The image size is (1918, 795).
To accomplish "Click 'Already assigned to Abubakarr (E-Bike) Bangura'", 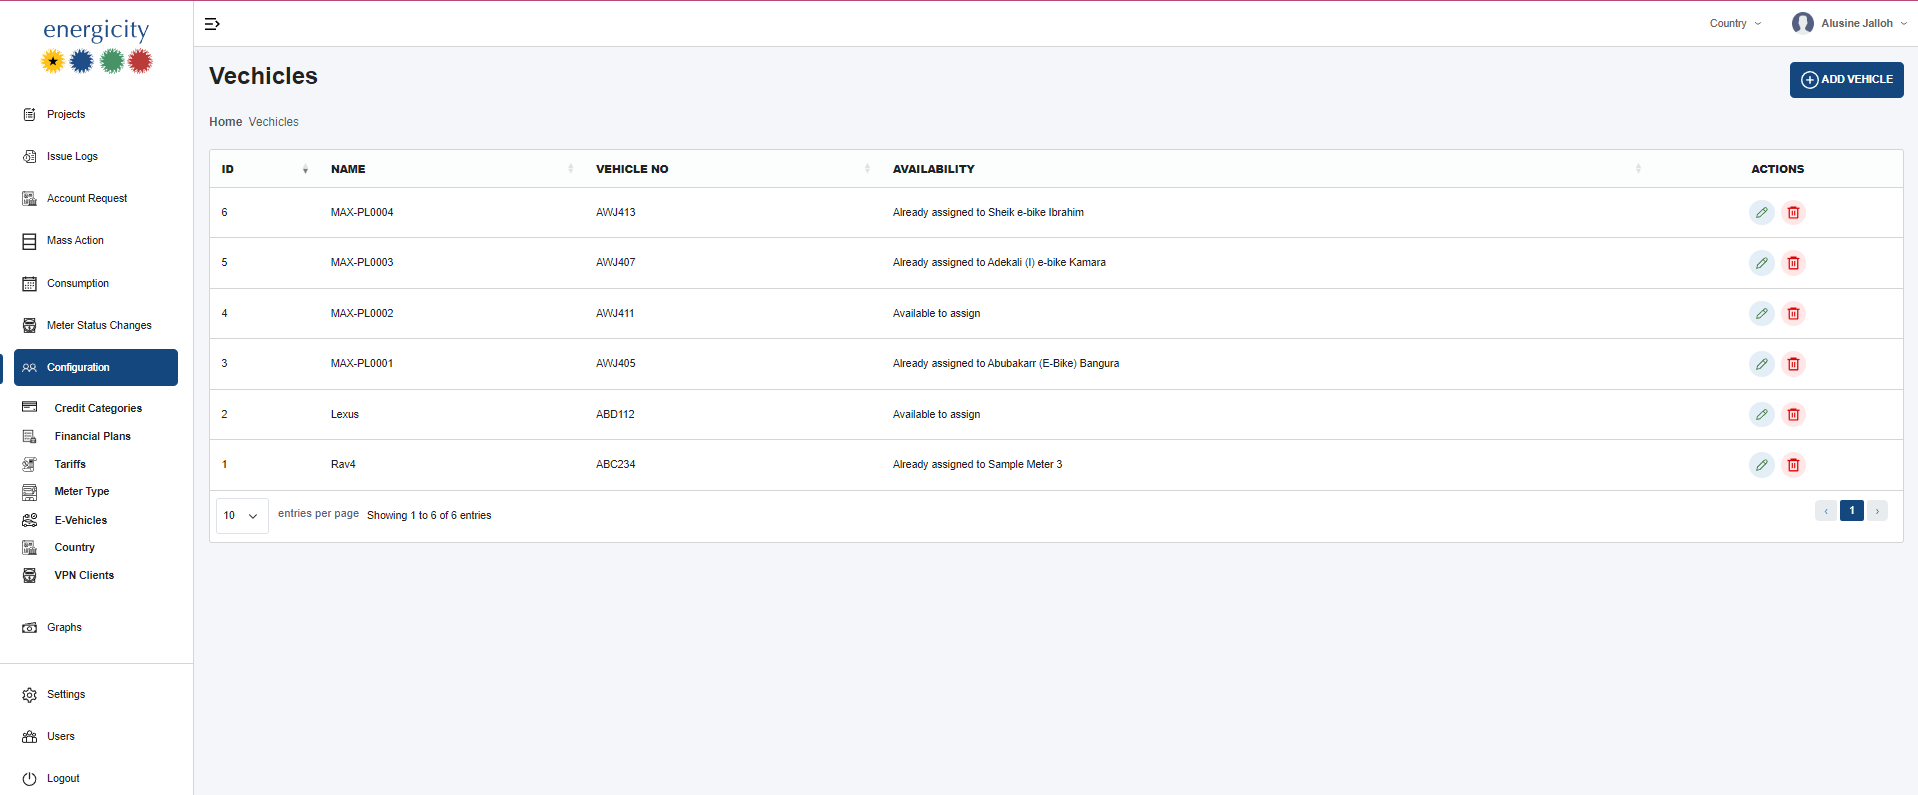I will click(x=1006, y=363).
